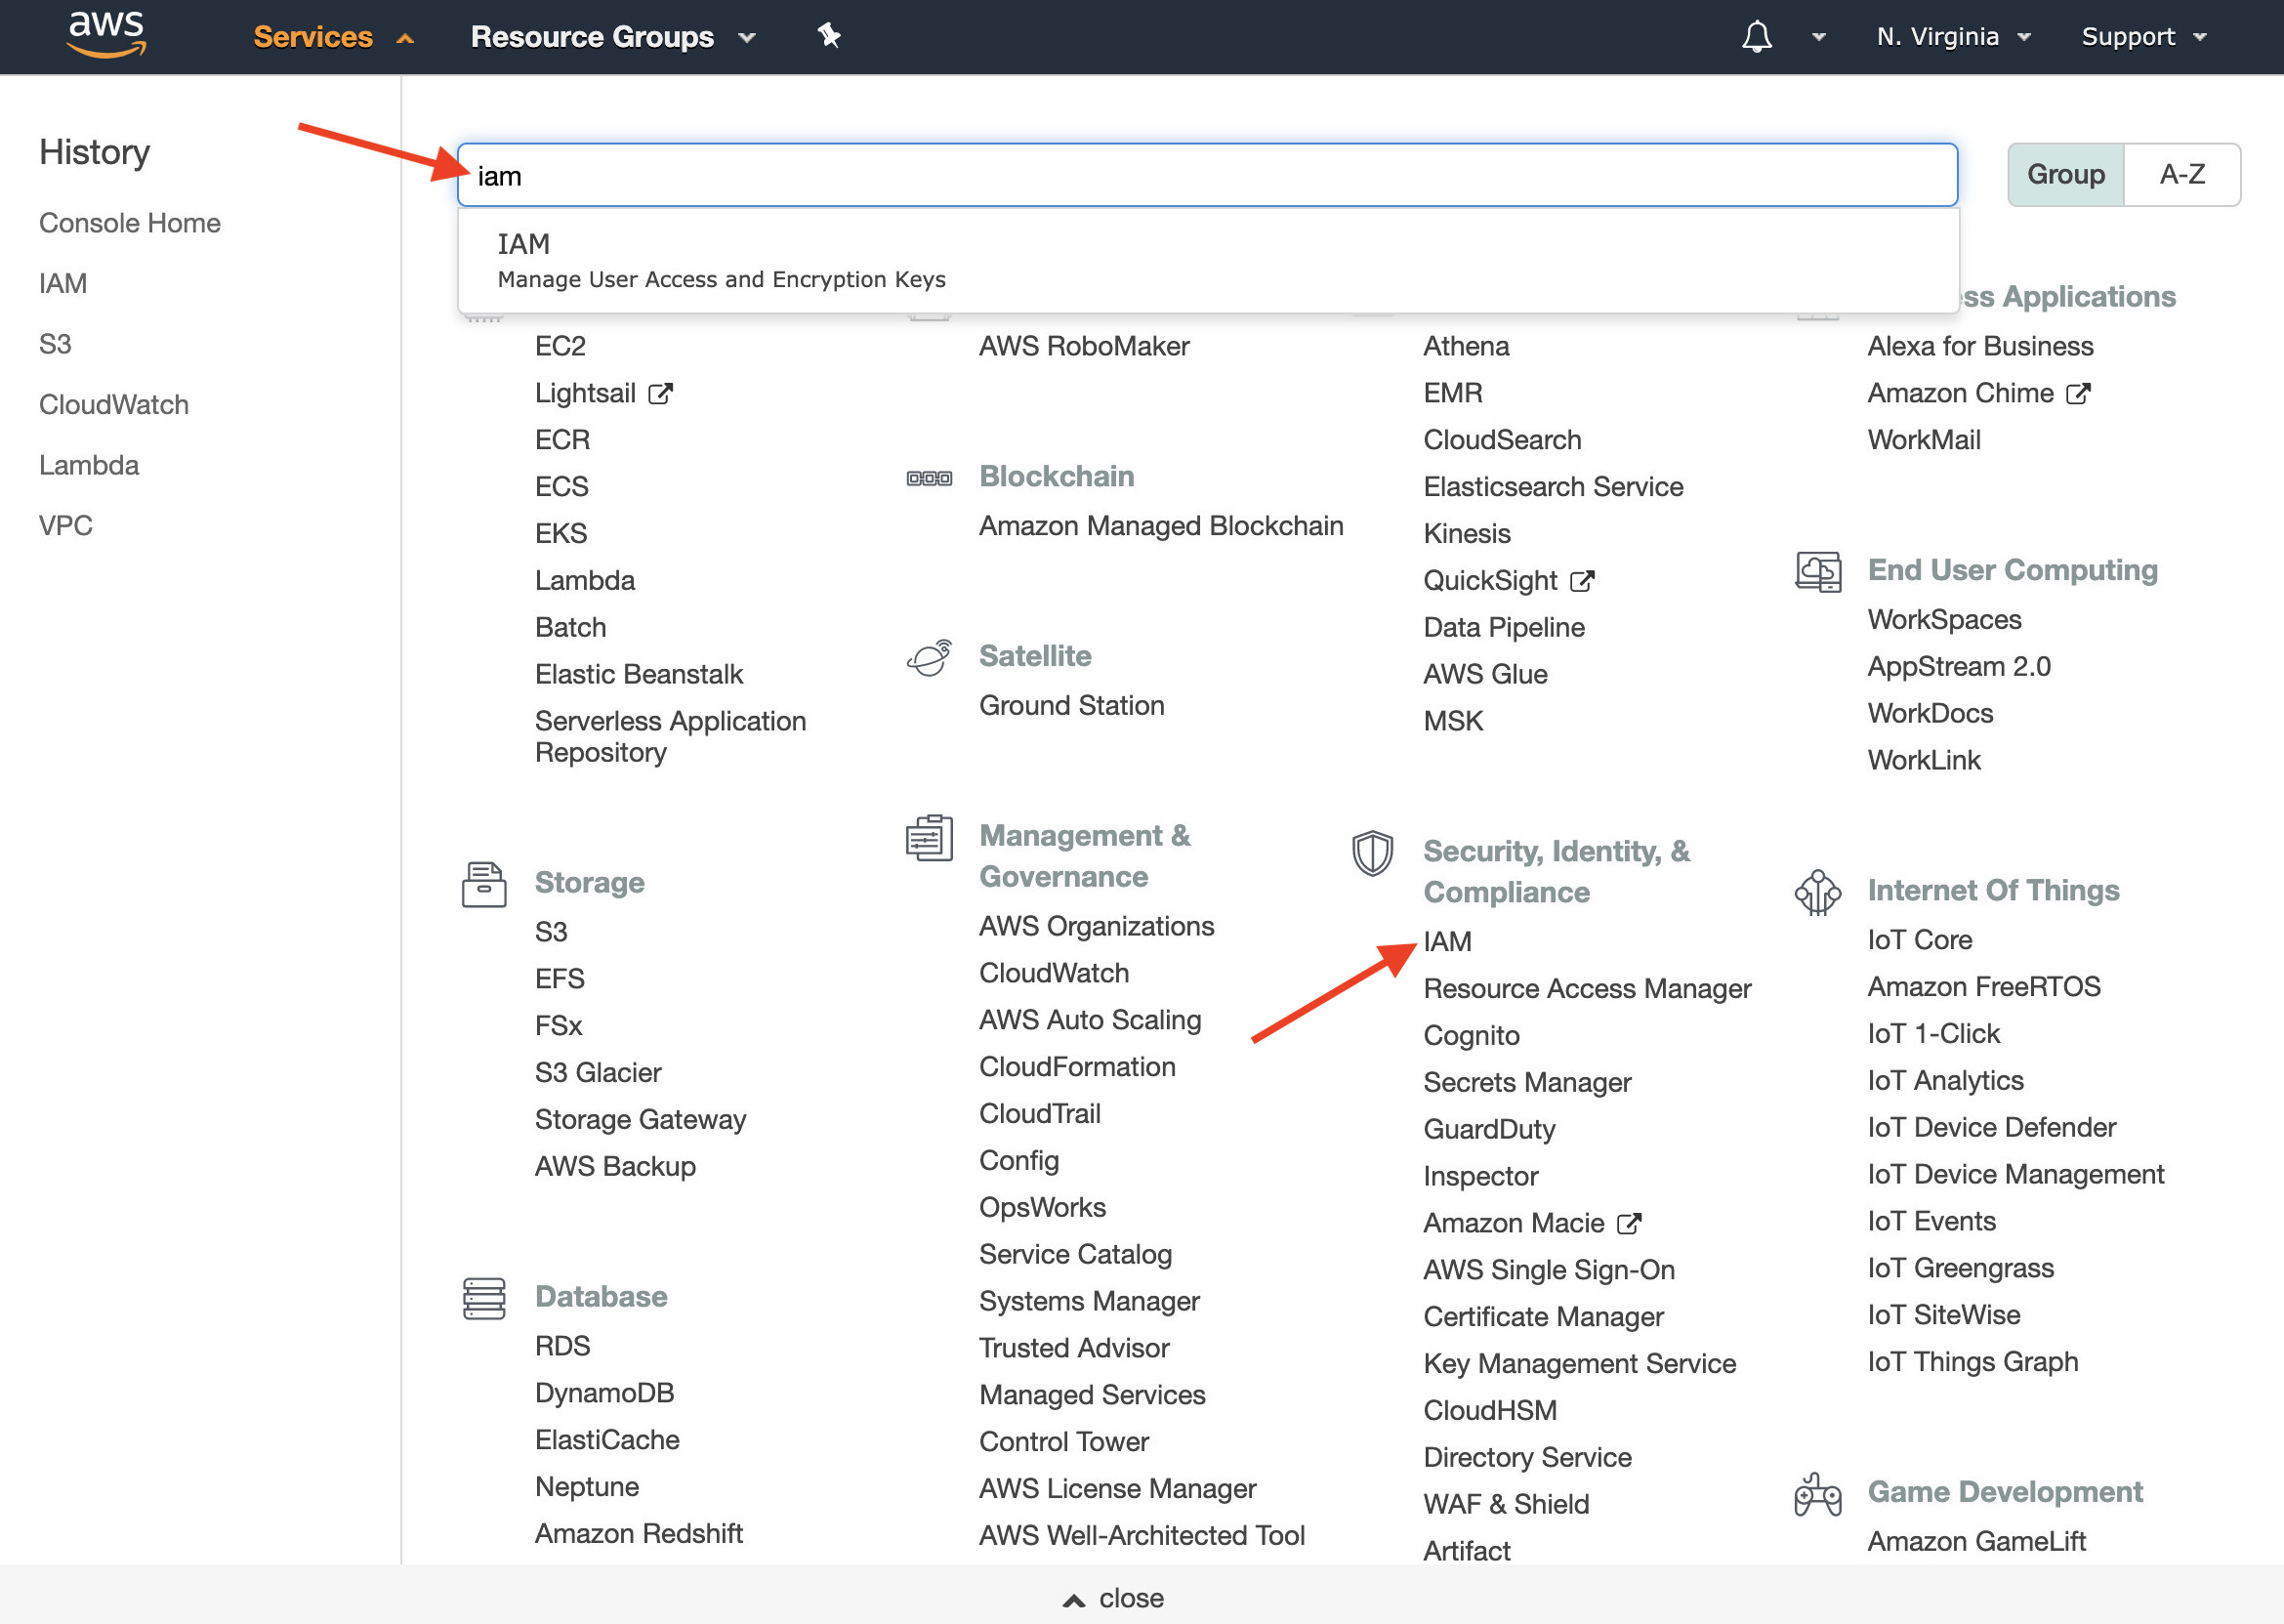The image size is (2284, 1624).
Task: Open Amazon GameLift
Action: 1976,1542
